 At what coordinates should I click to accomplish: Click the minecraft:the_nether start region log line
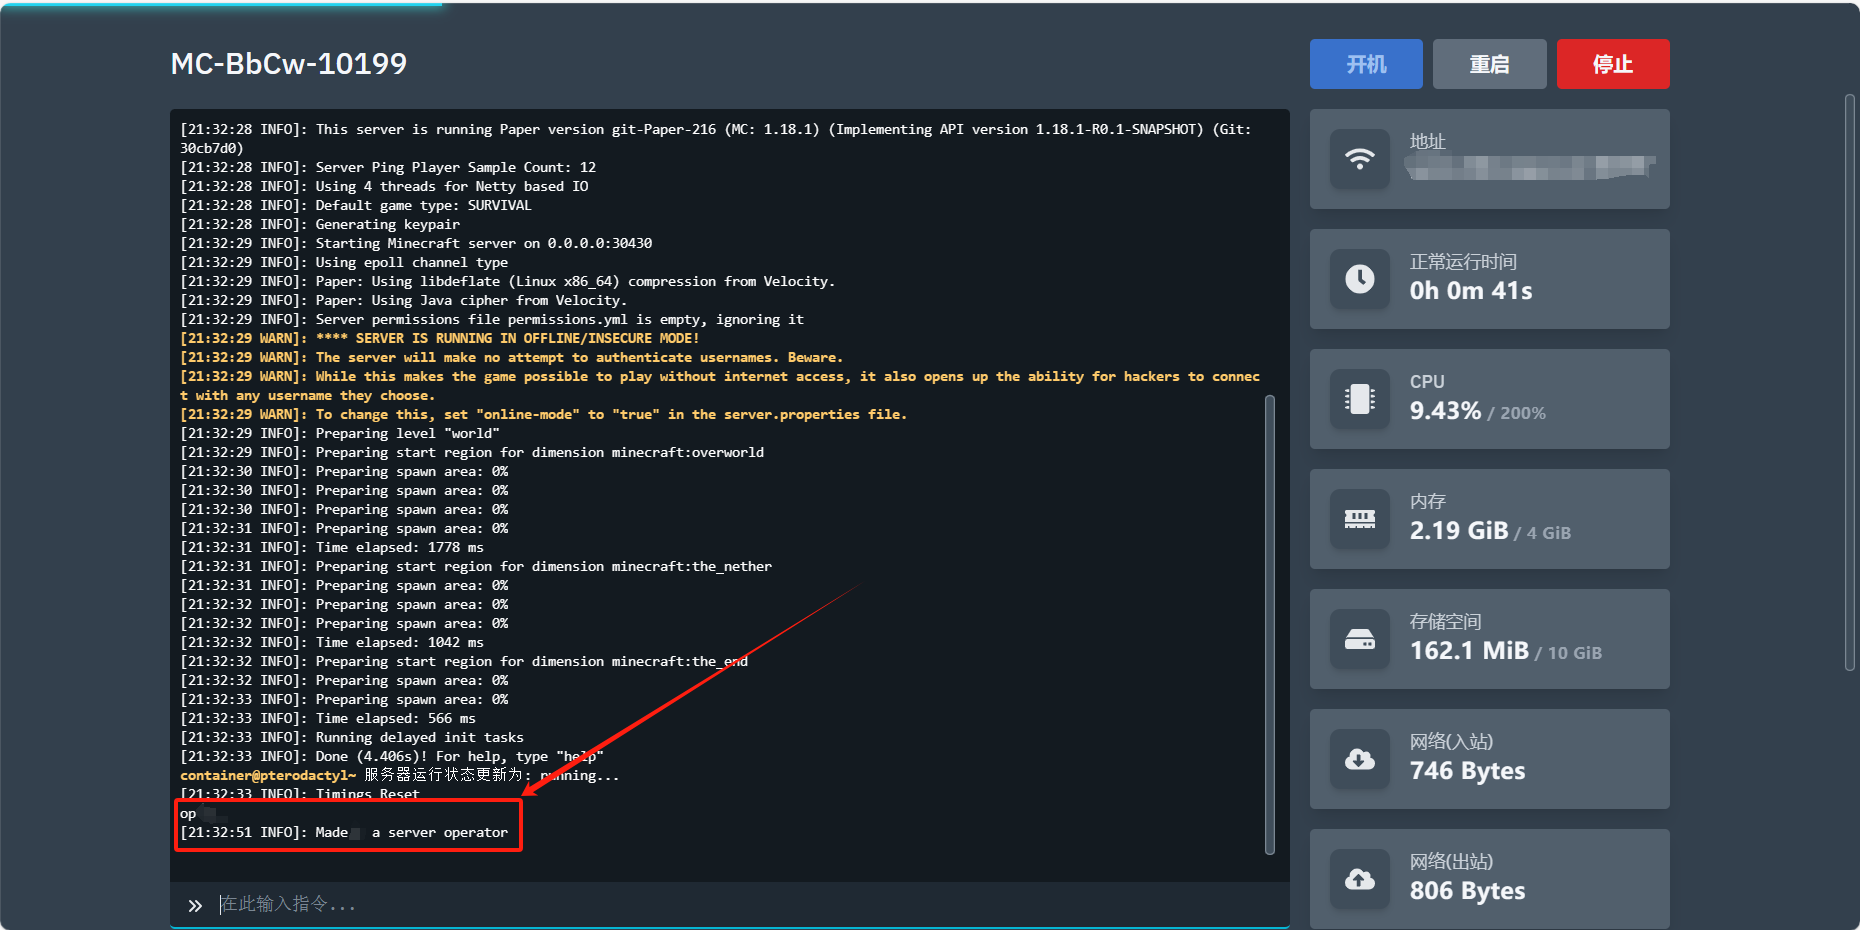pyautogui.click(x=476, y=566)
